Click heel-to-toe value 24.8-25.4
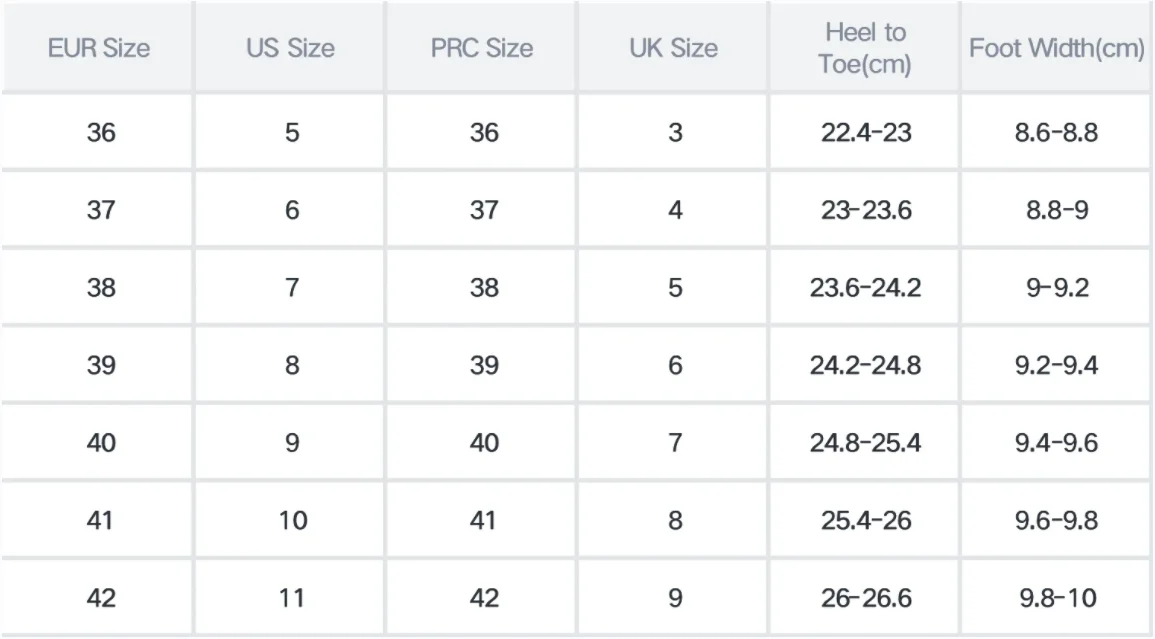Screen dimensions: 1155x639 (x=865, y=442)
